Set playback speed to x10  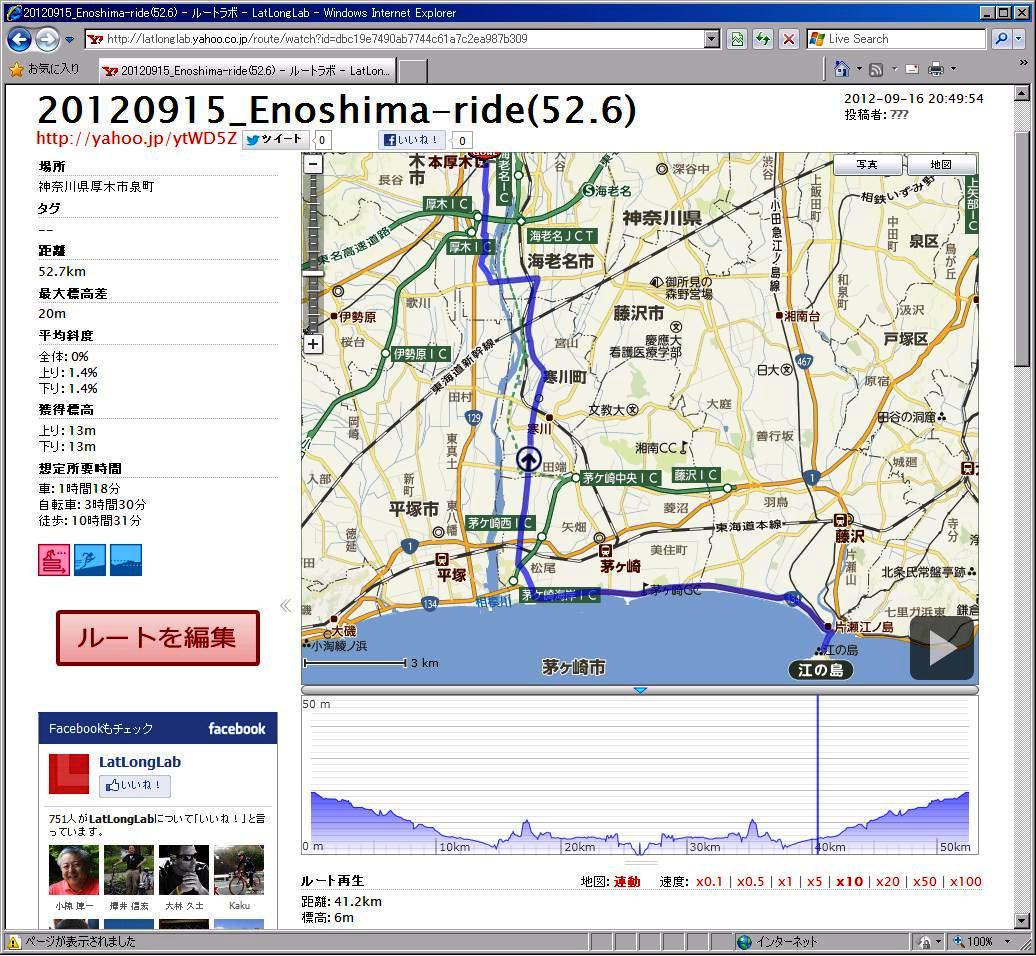(850, 881)
